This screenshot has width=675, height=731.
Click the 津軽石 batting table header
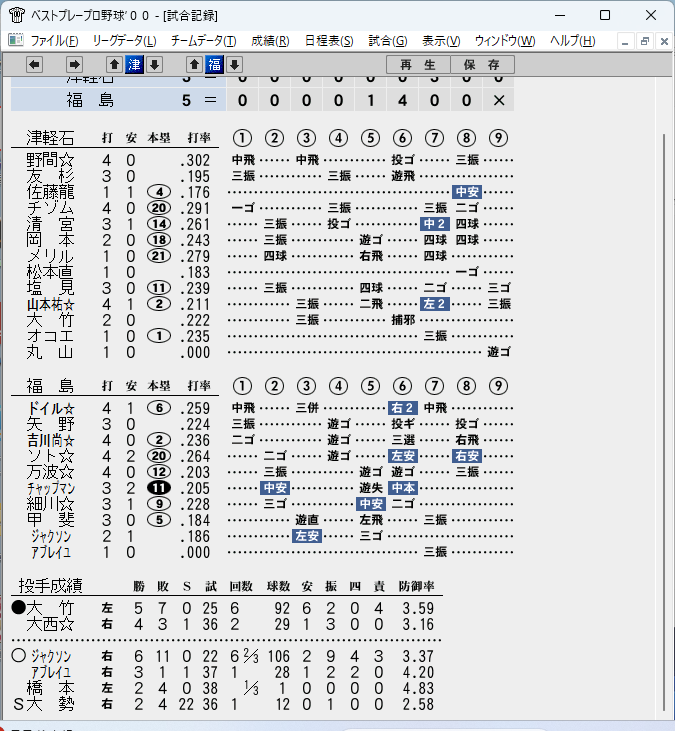click(50, 138)
